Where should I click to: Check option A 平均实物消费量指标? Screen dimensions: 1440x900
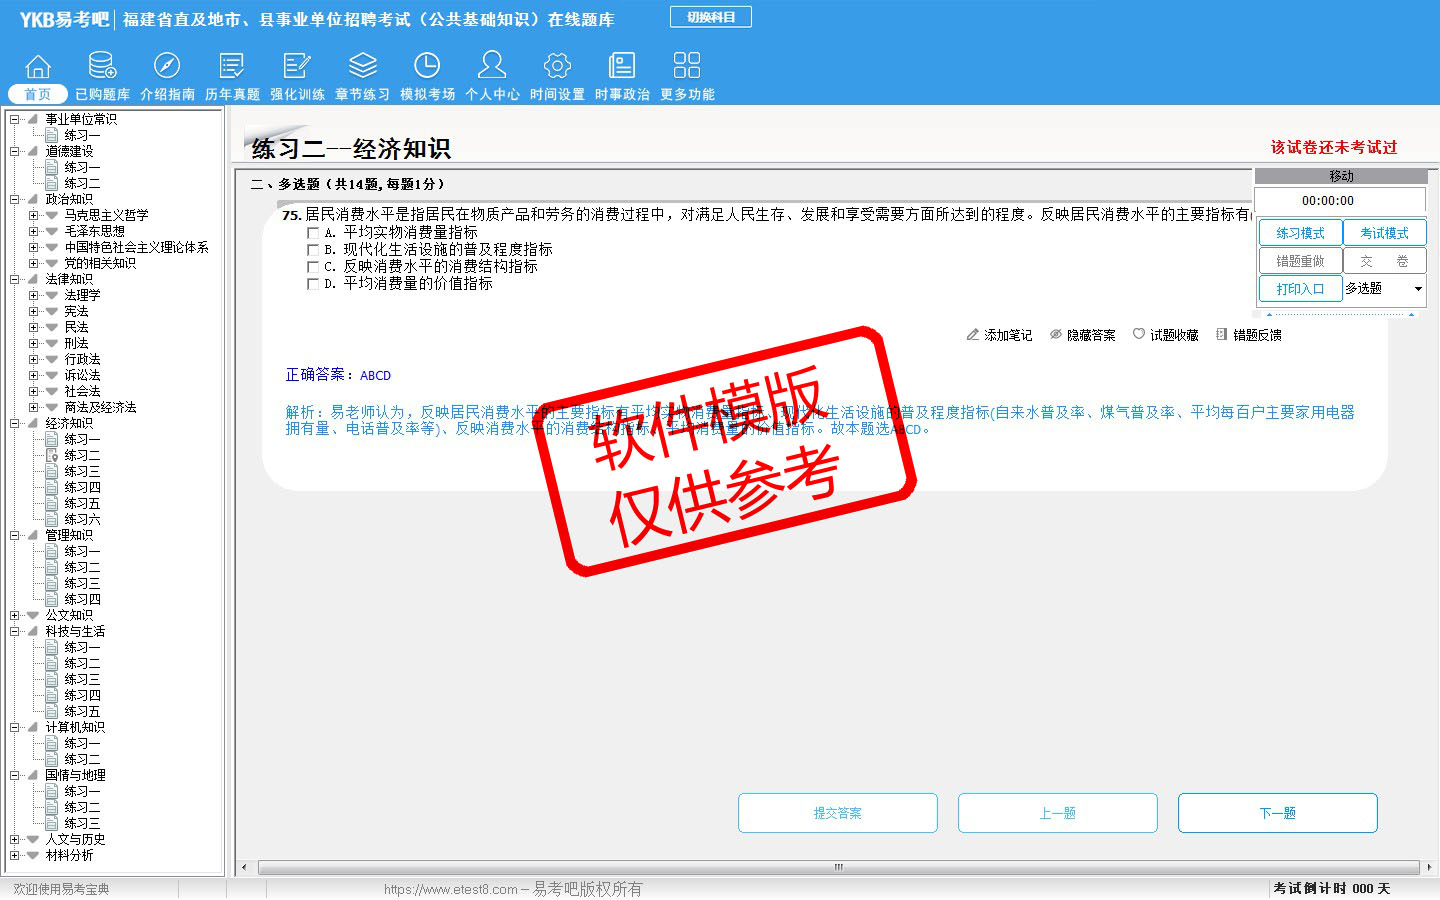[313, 233]
